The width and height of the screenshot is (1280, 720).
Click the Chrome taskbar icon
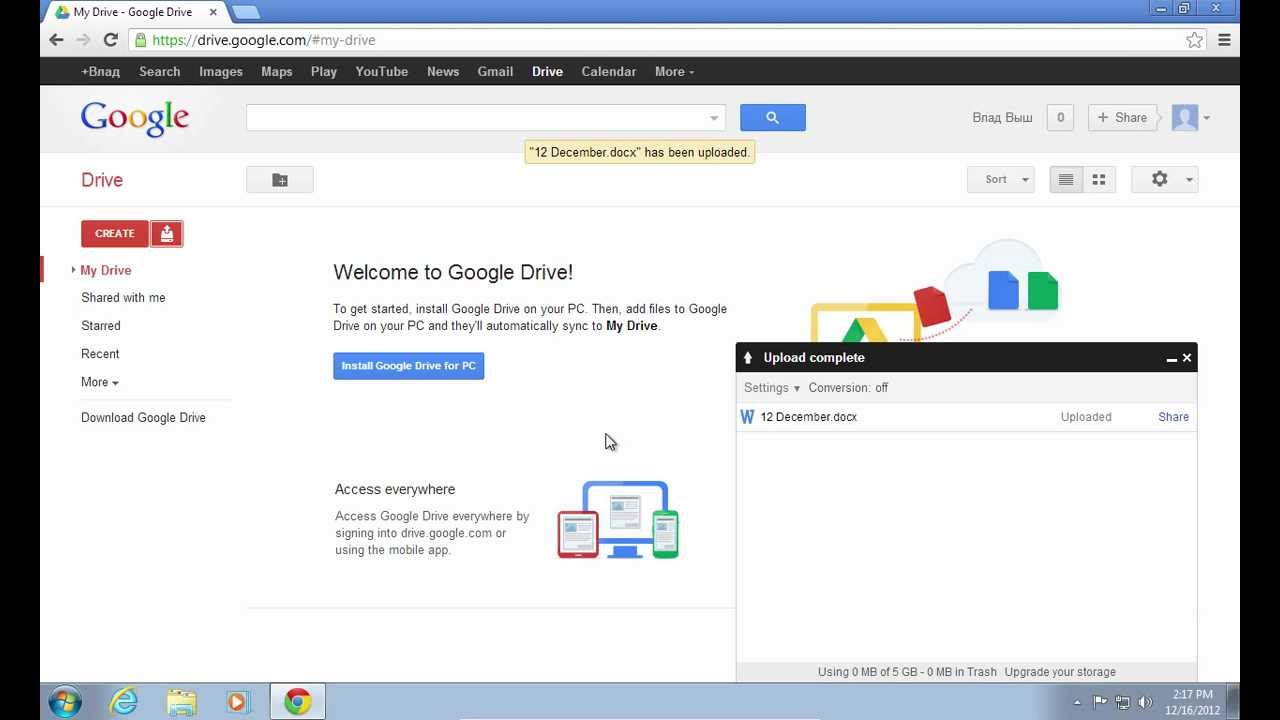point(297,702)
